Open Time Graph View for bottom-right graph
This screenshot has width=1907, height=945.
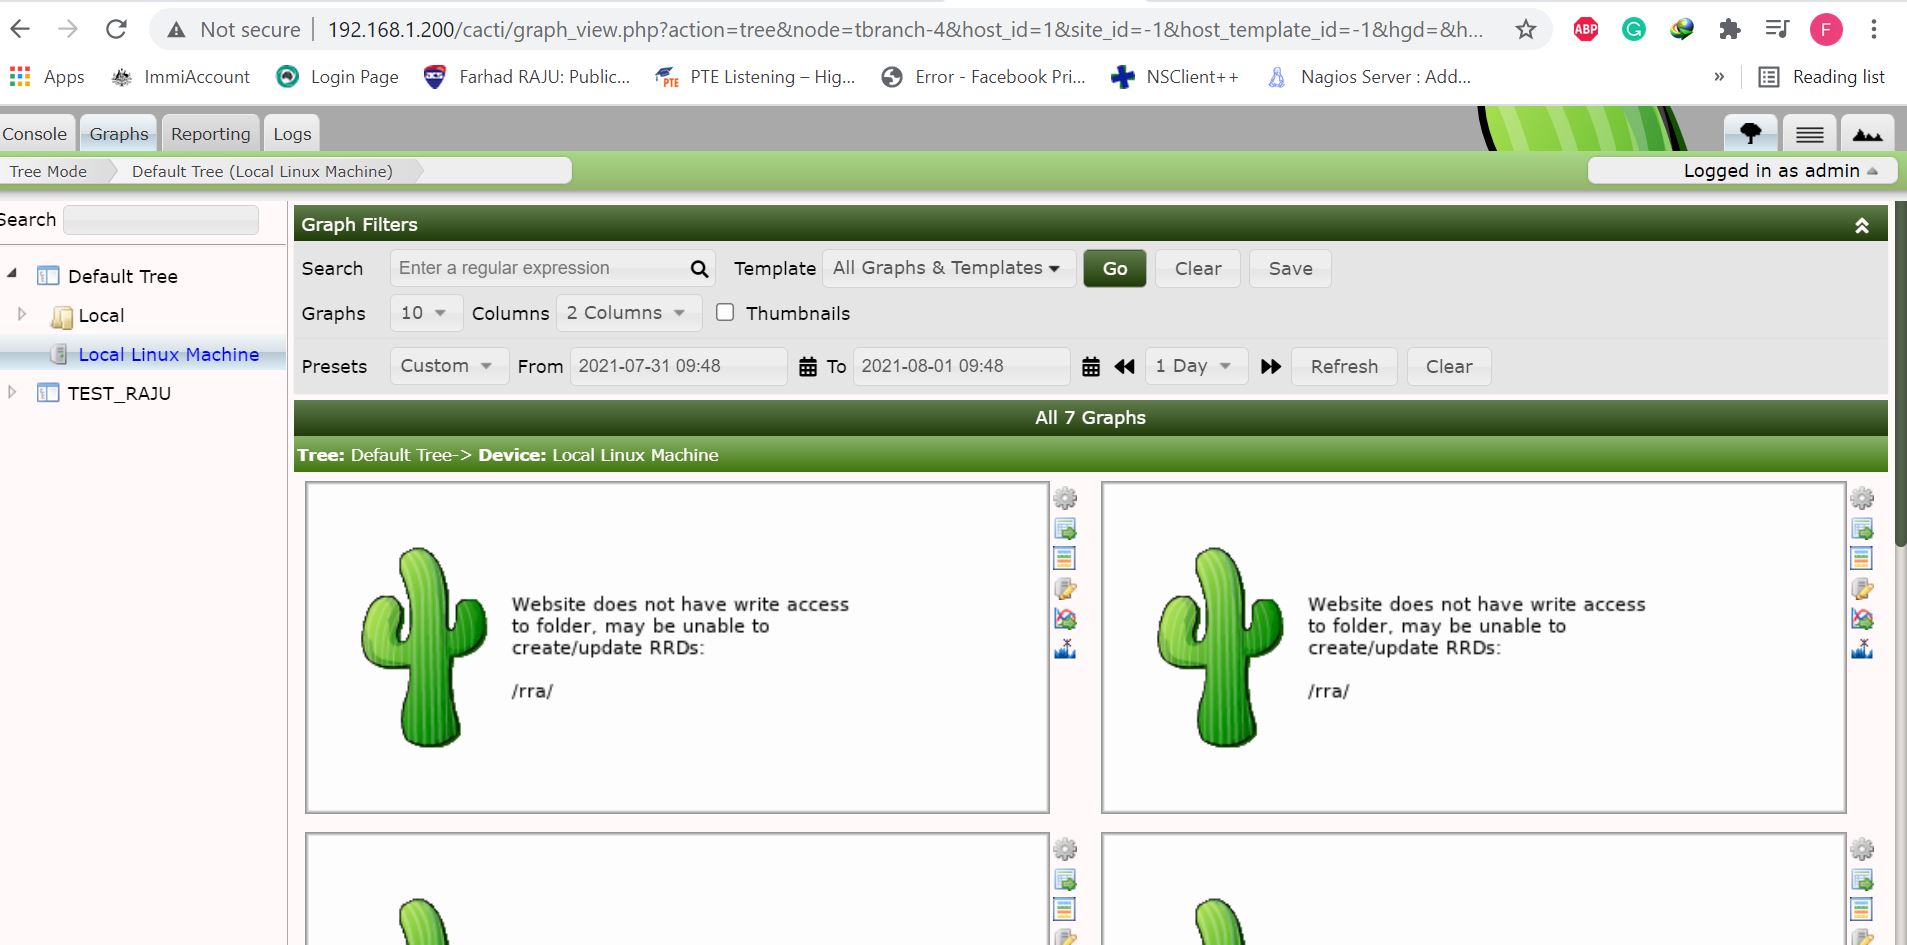pos(1862,910)
